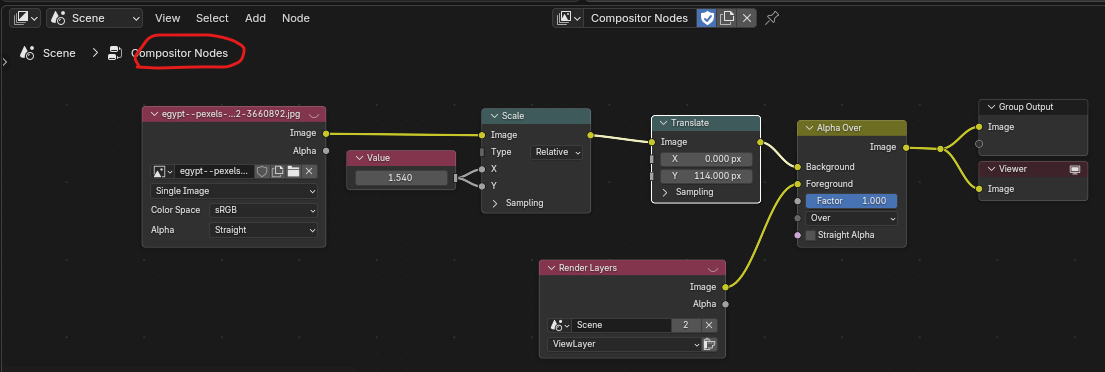This screenshot has height=372, width=1105.
Task: Render the active scene with ViewLayer button icon
Action: [710, 345]
